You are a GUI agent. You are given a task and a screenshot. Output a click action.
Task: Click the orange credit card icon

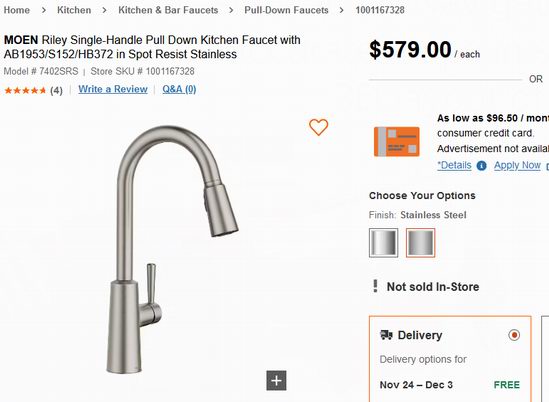tap(397, 141)
